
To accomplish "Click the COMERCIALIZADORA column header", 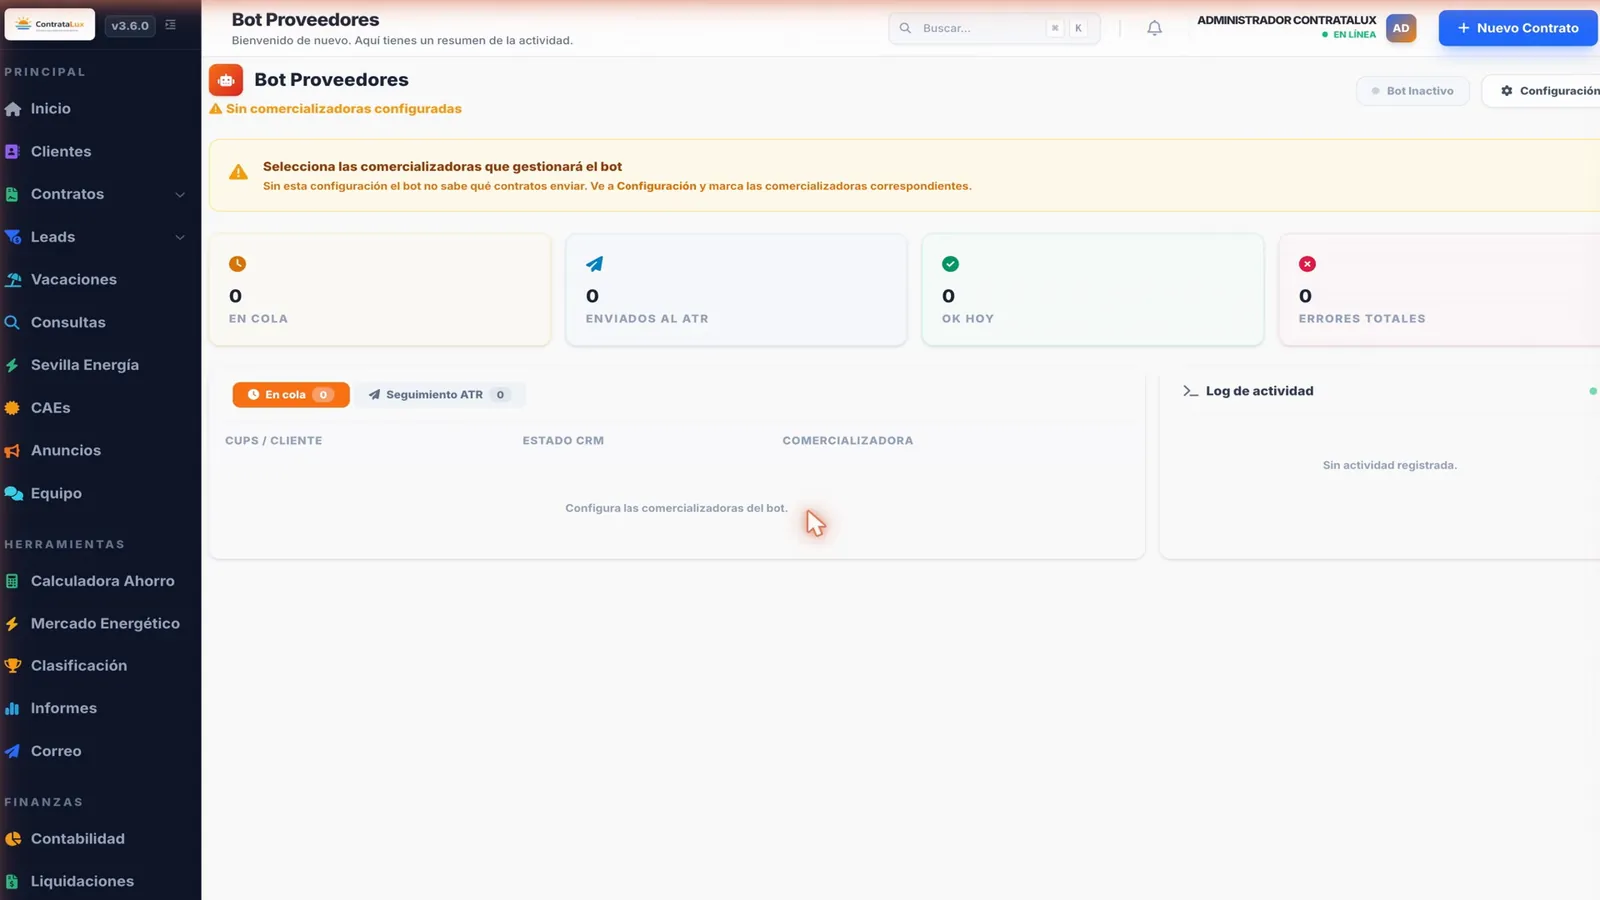I will (848, 441).
